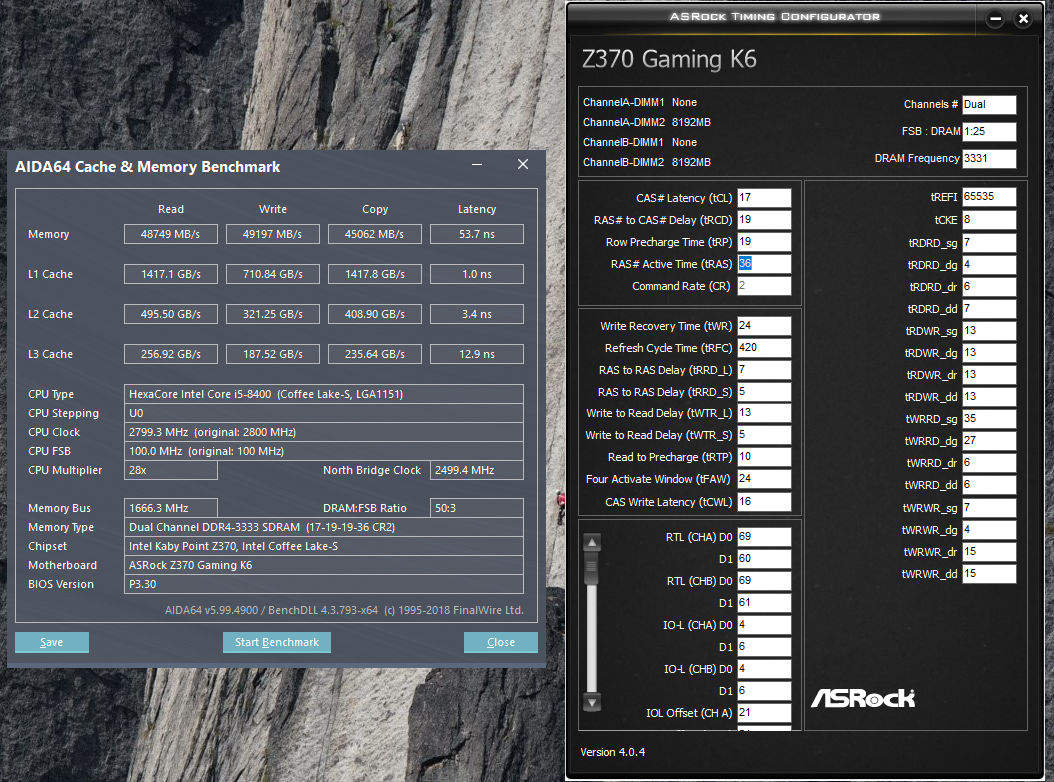This screenshot has width=1054, height=782.
Task: Click Memory Write result 49197 MB/s
Action: coord(273,234)
